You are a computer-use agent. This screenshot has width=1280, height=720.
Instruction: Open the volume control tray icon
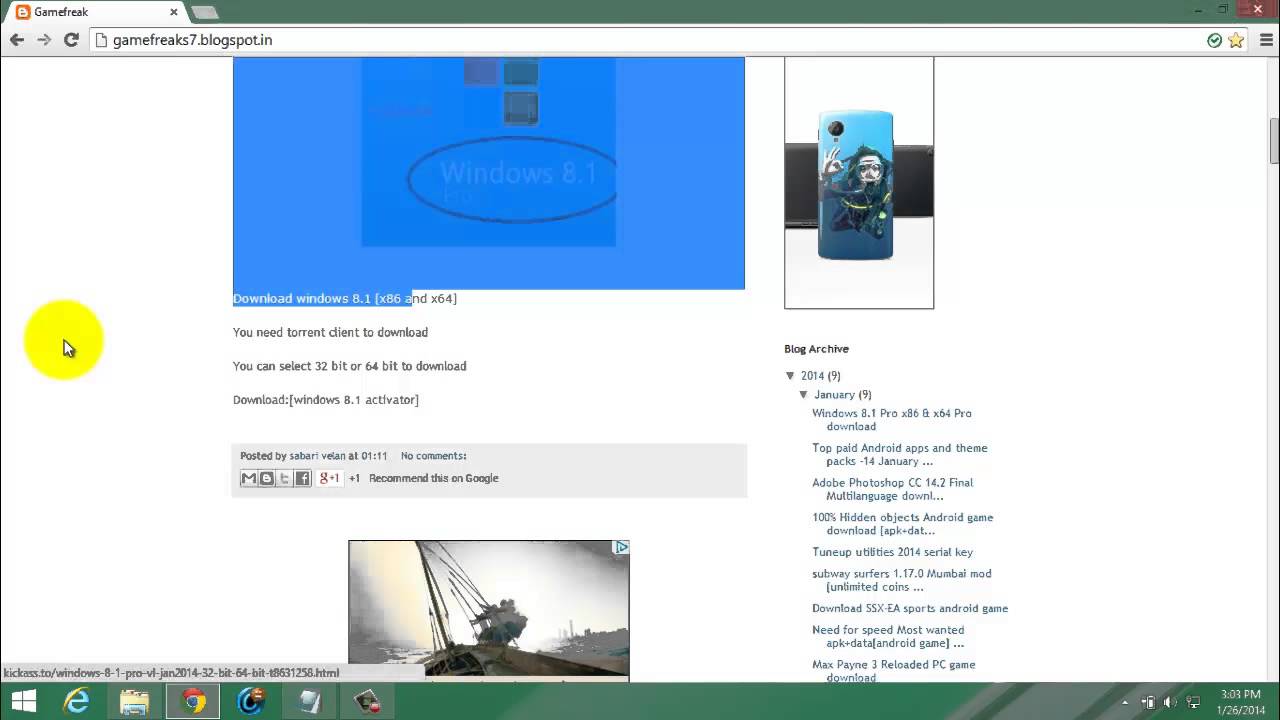1170,702
